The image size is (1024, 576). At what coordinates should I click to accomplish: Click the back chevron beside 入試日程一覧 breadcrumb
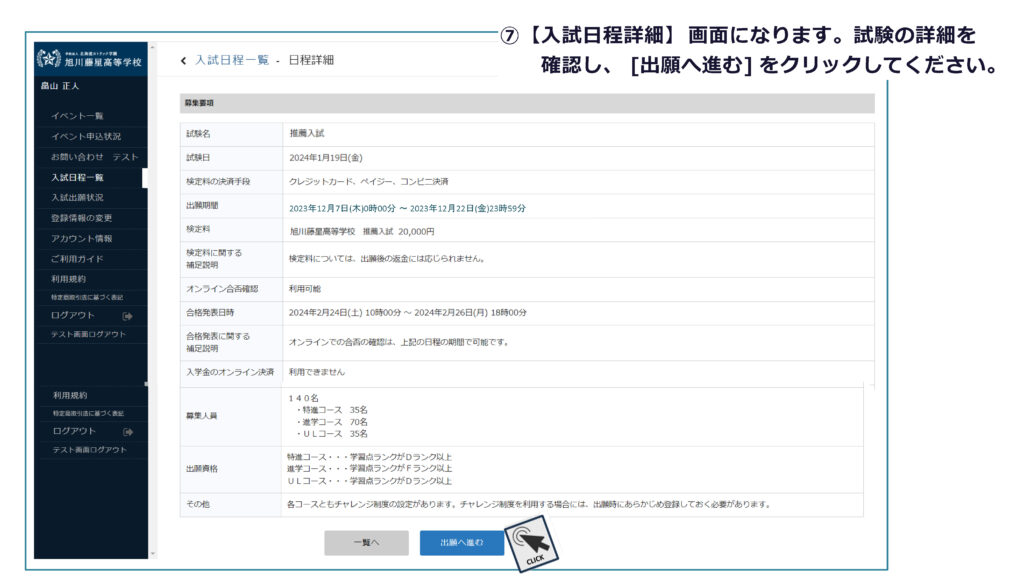[183, 61]
